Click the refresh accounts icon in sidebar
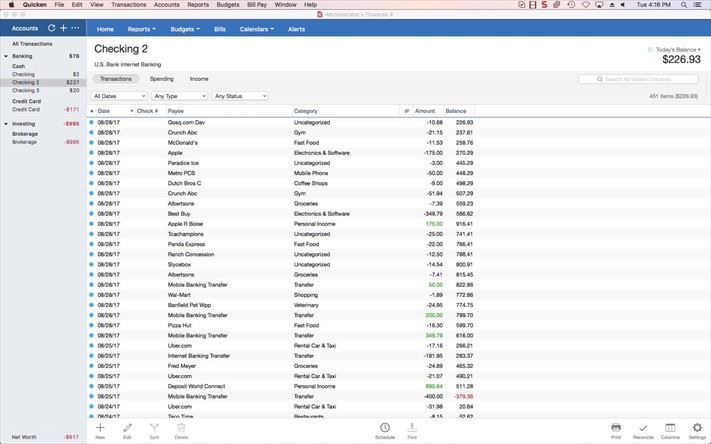Image resolution: width=711 pixels, height=444 pixels. 51,28
